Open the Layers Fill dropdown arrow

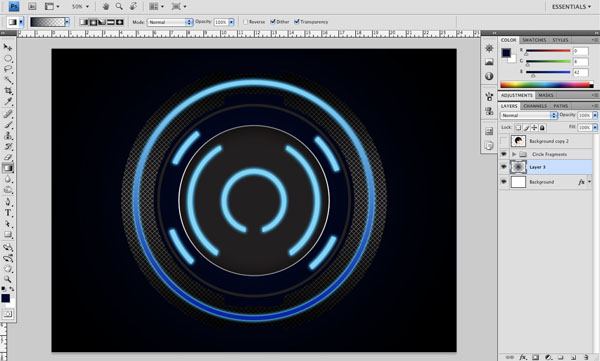595,127
